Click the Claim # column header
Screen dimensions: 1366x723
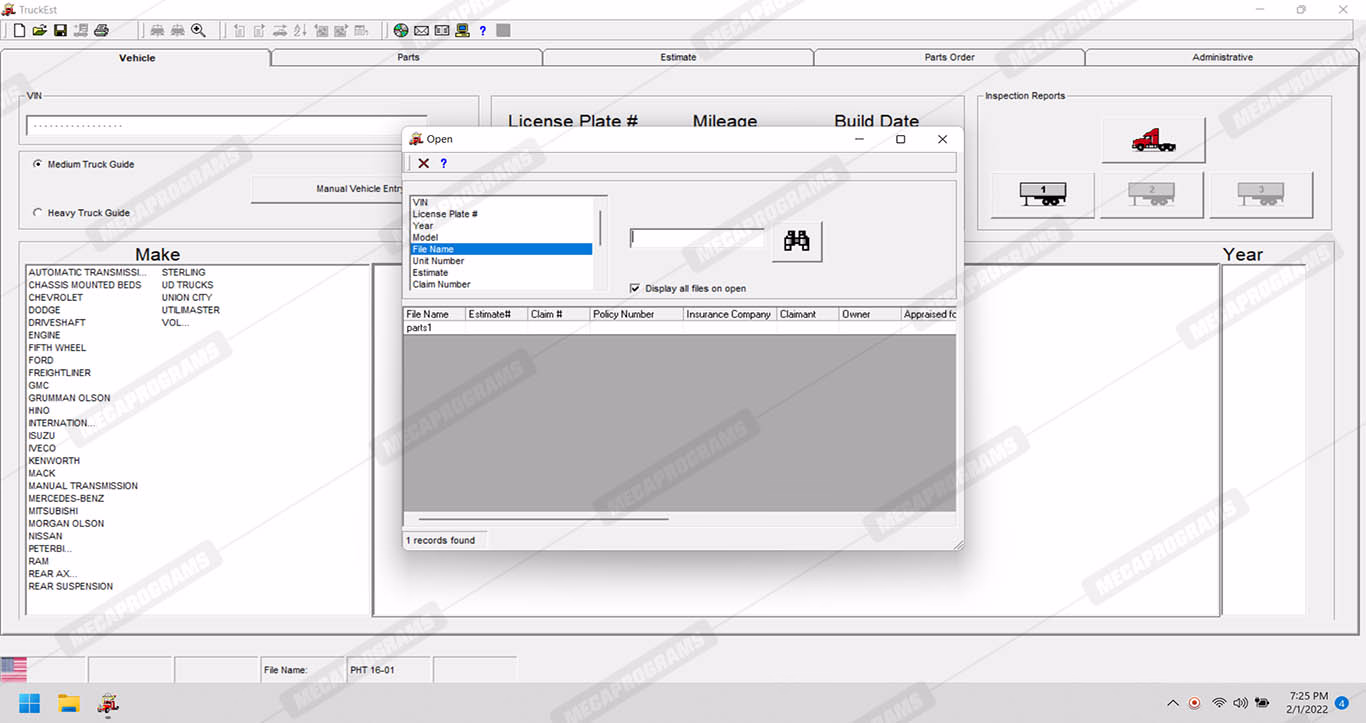click(559, 314)
